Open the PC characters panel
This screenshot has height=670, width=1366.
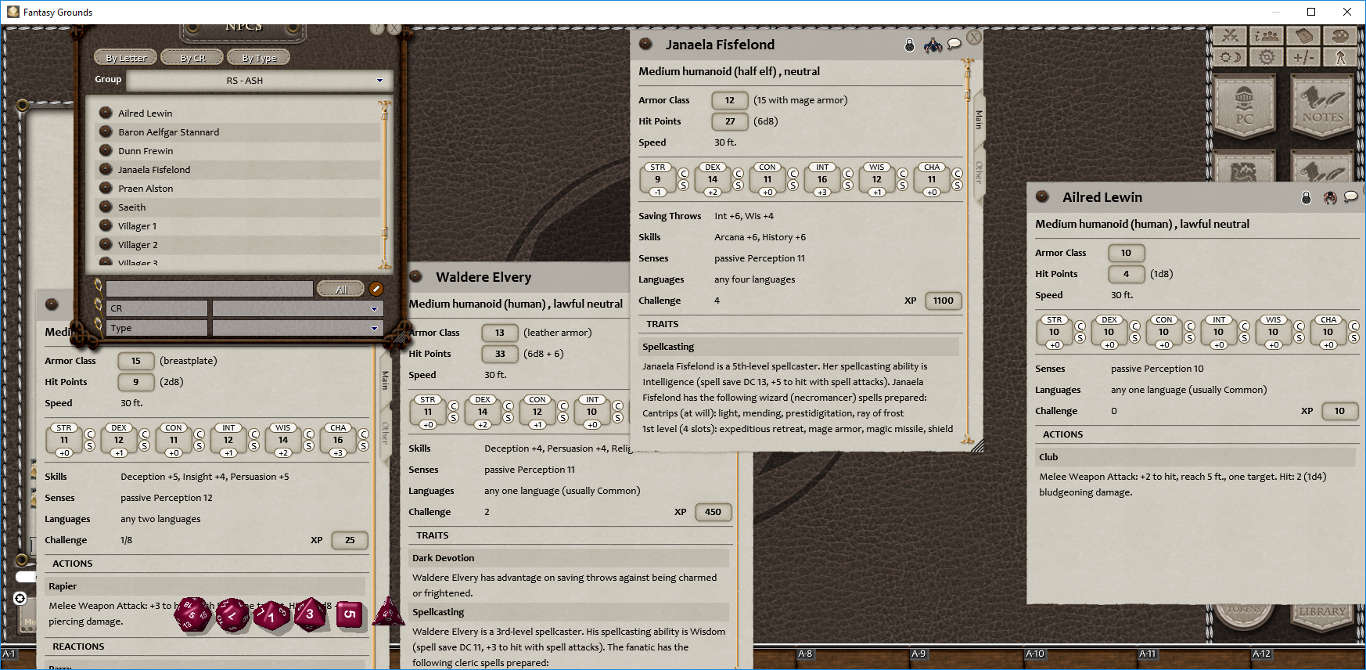point(1246,105)
